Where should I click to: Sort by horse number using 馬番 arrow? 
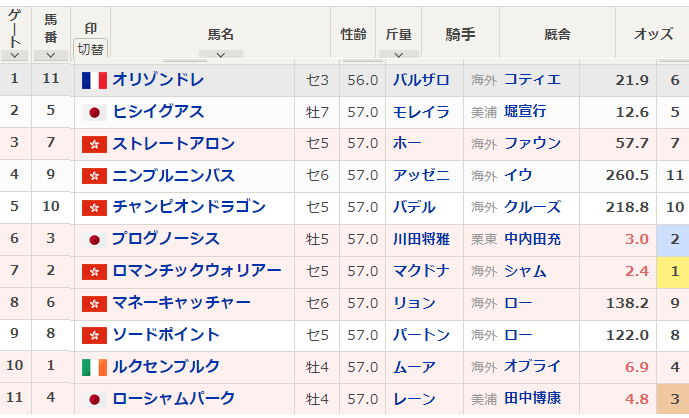51,55
